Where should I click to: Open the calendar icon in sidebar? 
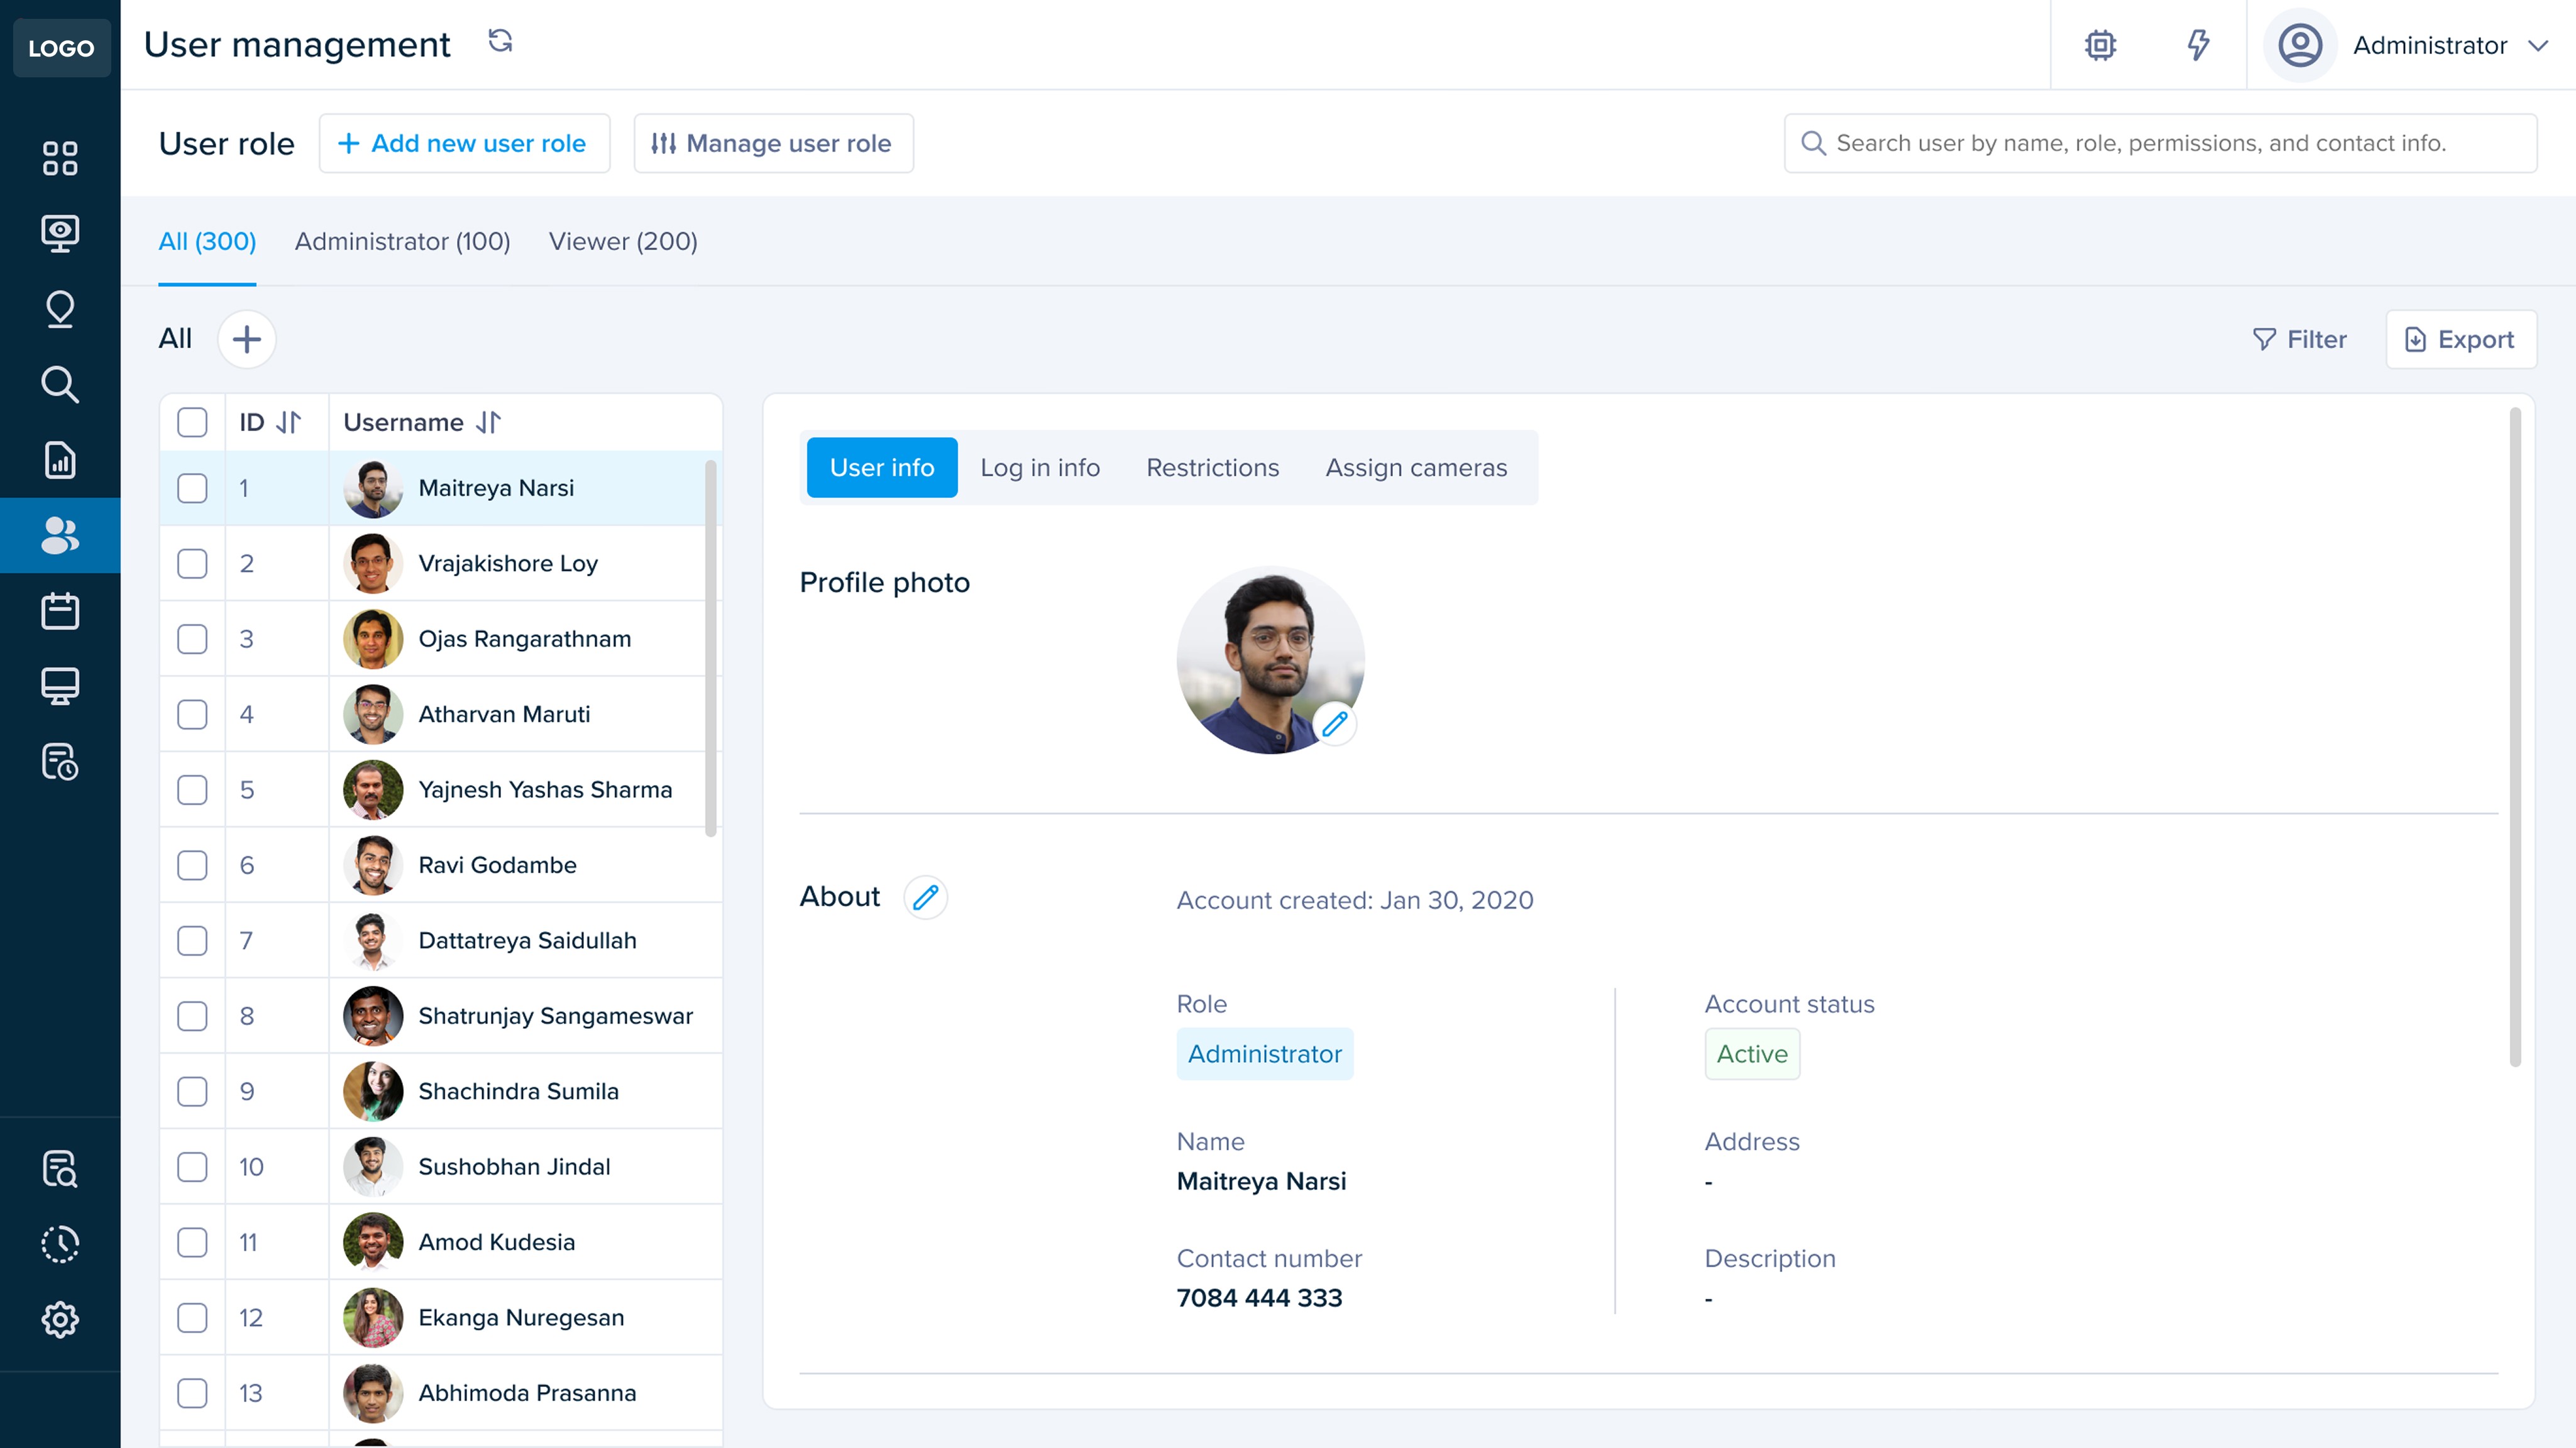60,611
